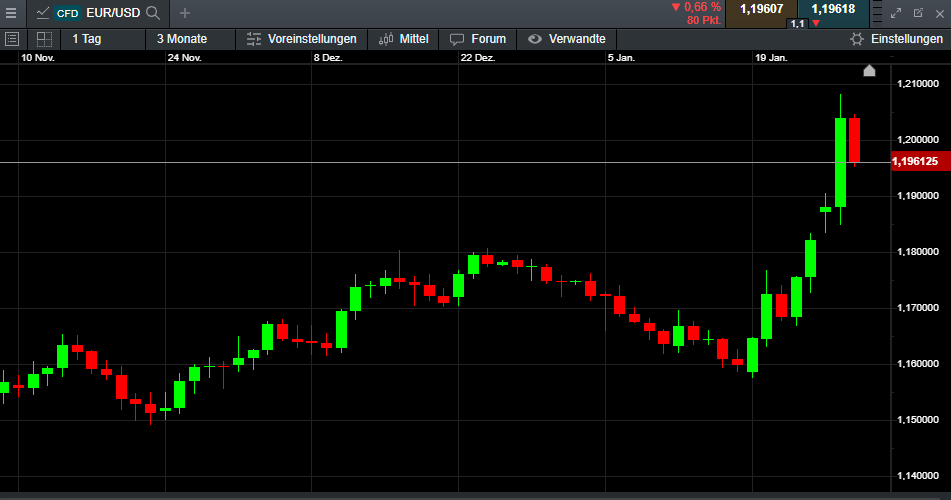Open Einstellungen chart settings
Screen dimensions: 951x500
[x=895, y=39]
